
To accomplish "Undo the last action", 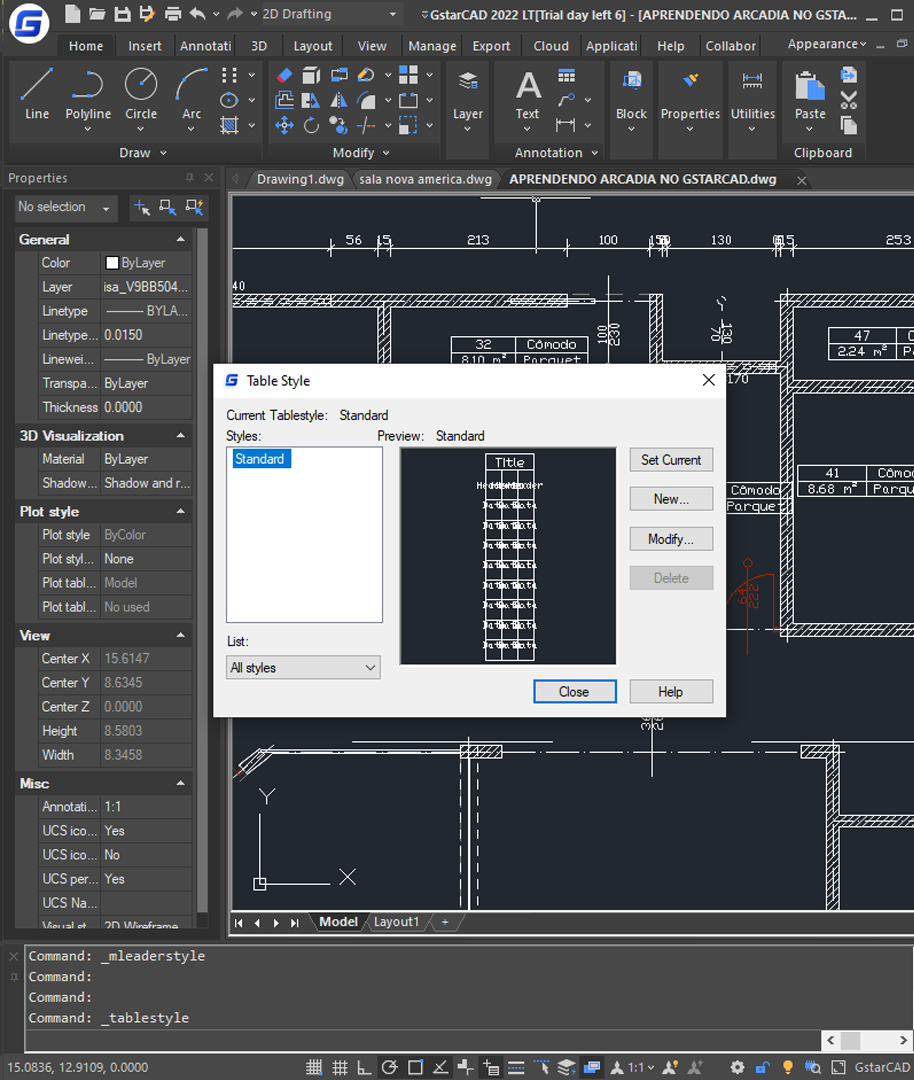I will [197, 14].
